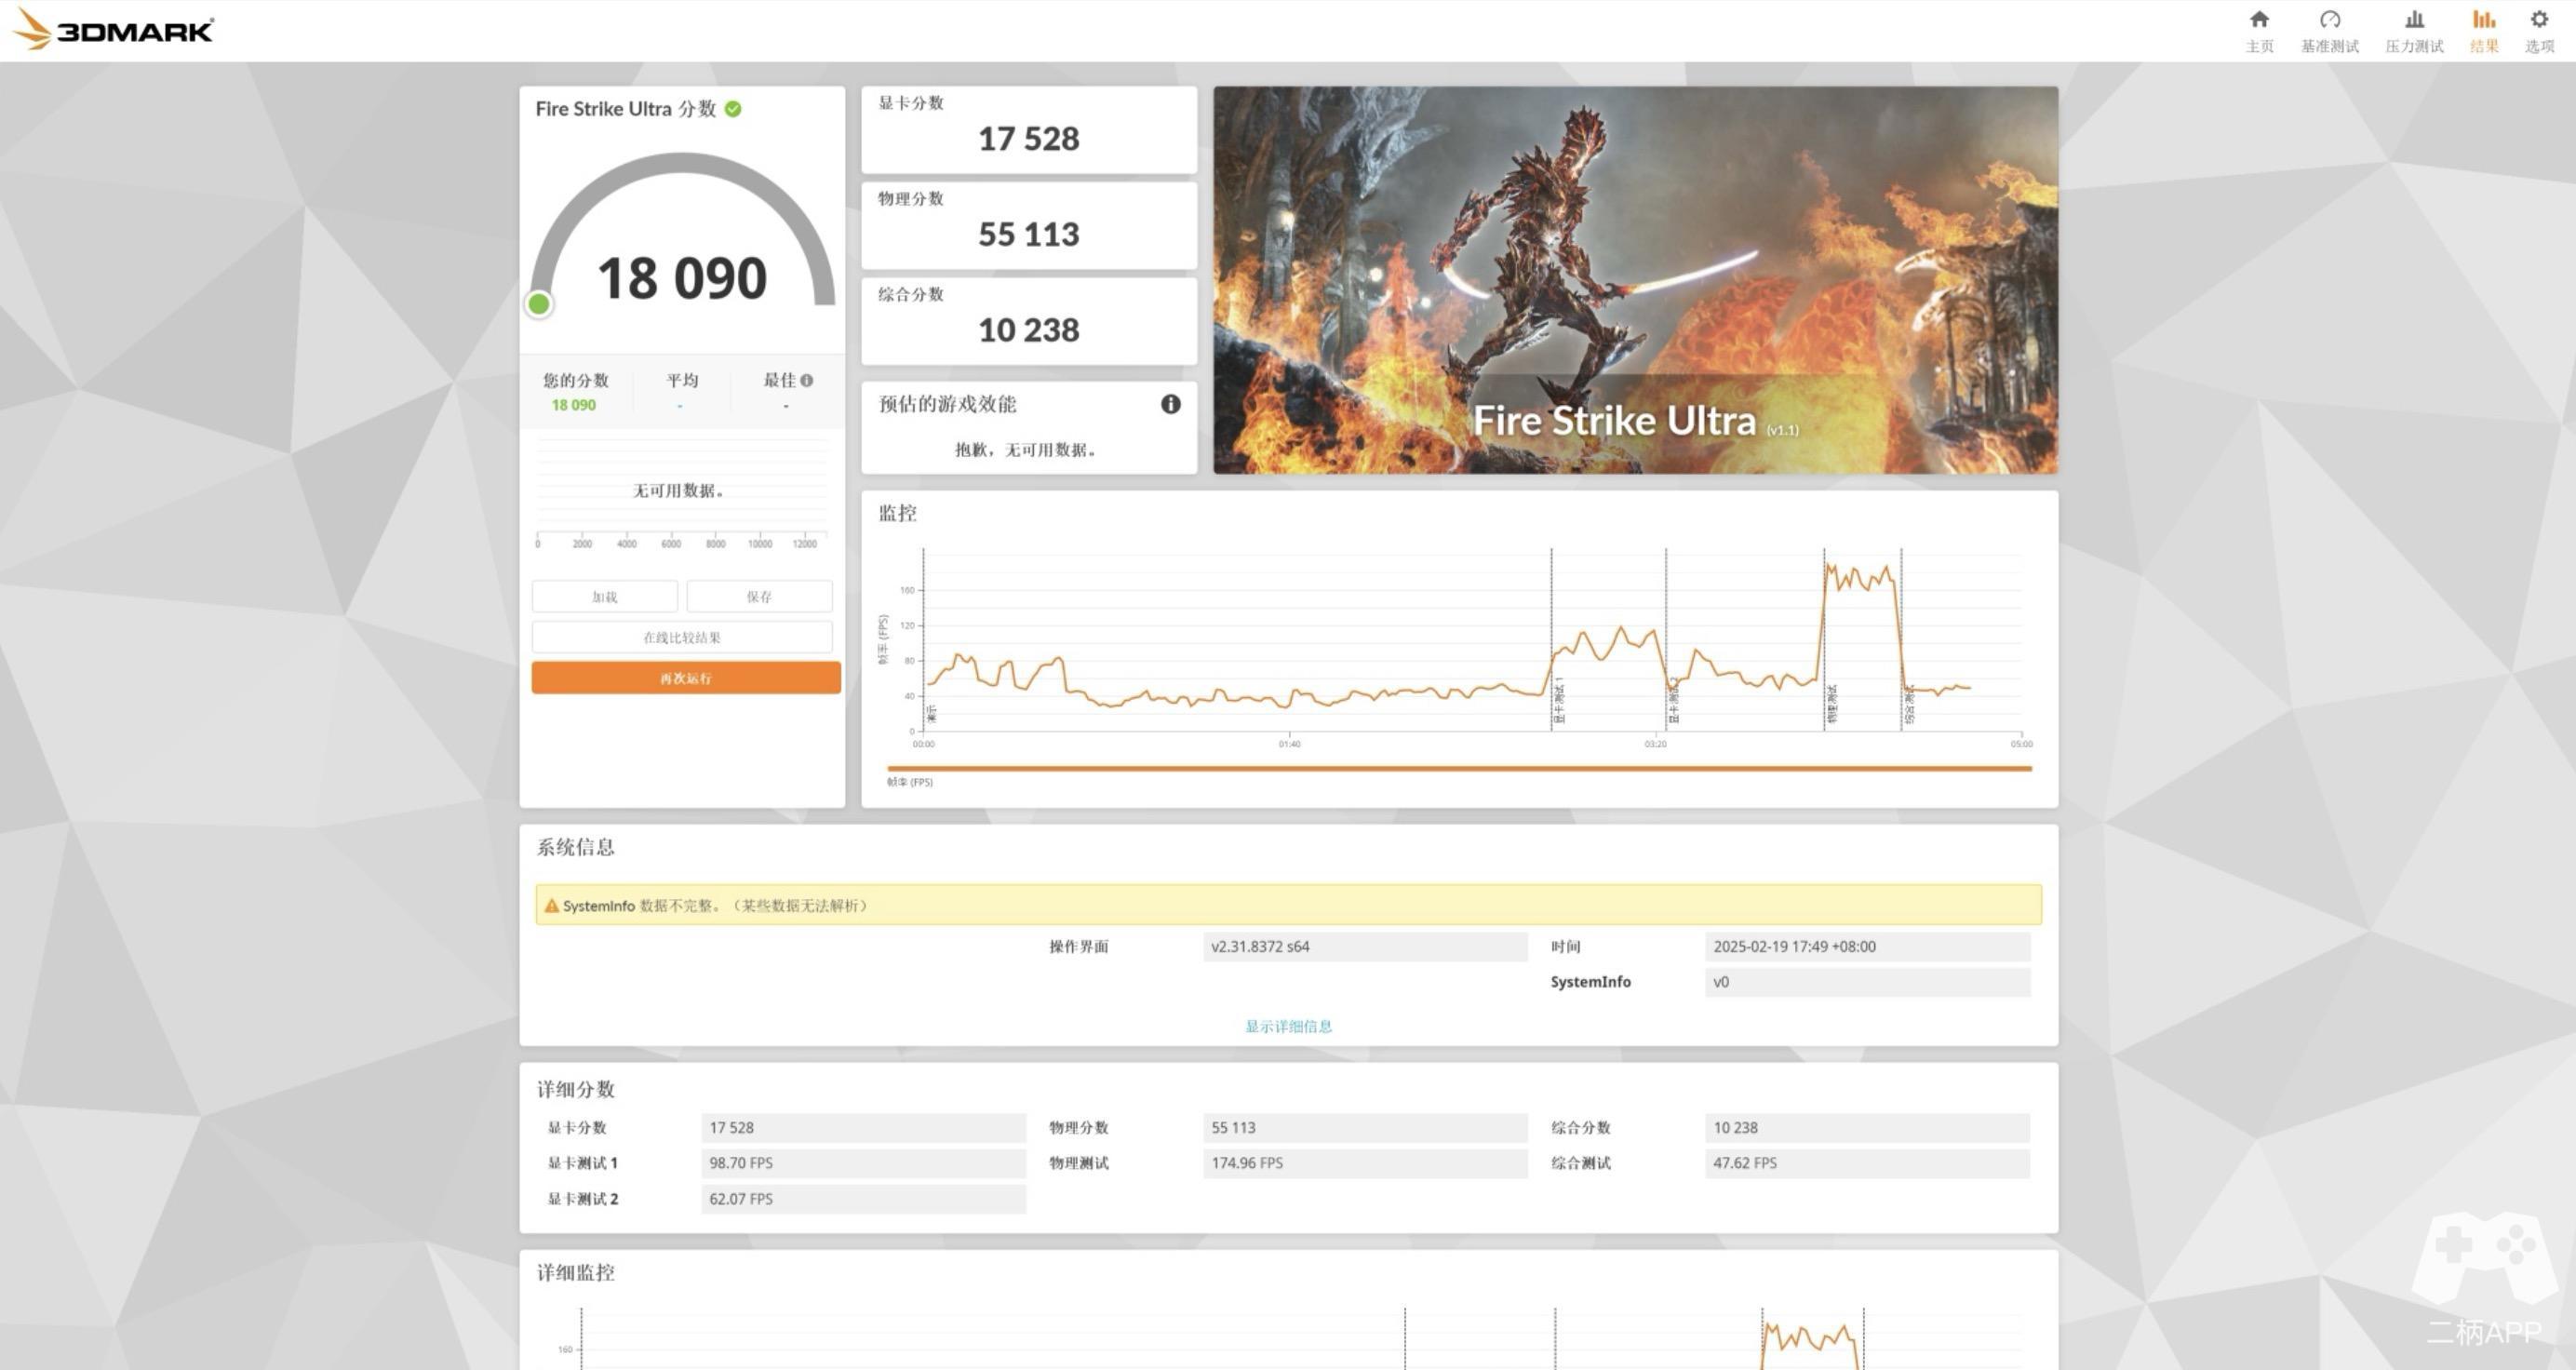Click the 3DMark logo
Image resolution: width=2576 pixels, height=1370 pixels.
click(112, 30)
